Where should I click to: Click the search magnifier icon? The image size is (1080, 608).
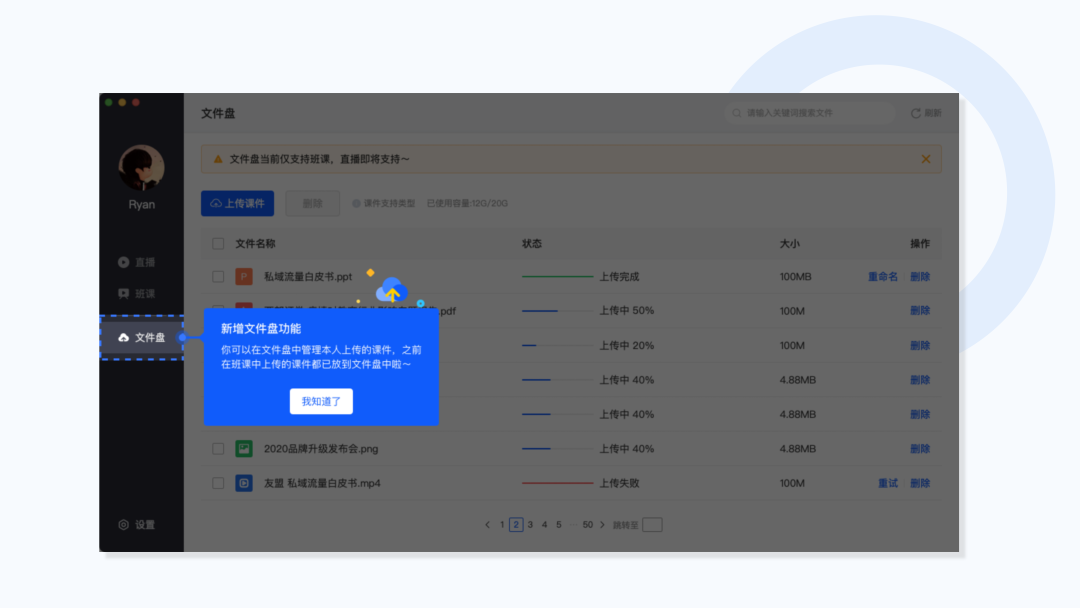(x=737, y=113)
